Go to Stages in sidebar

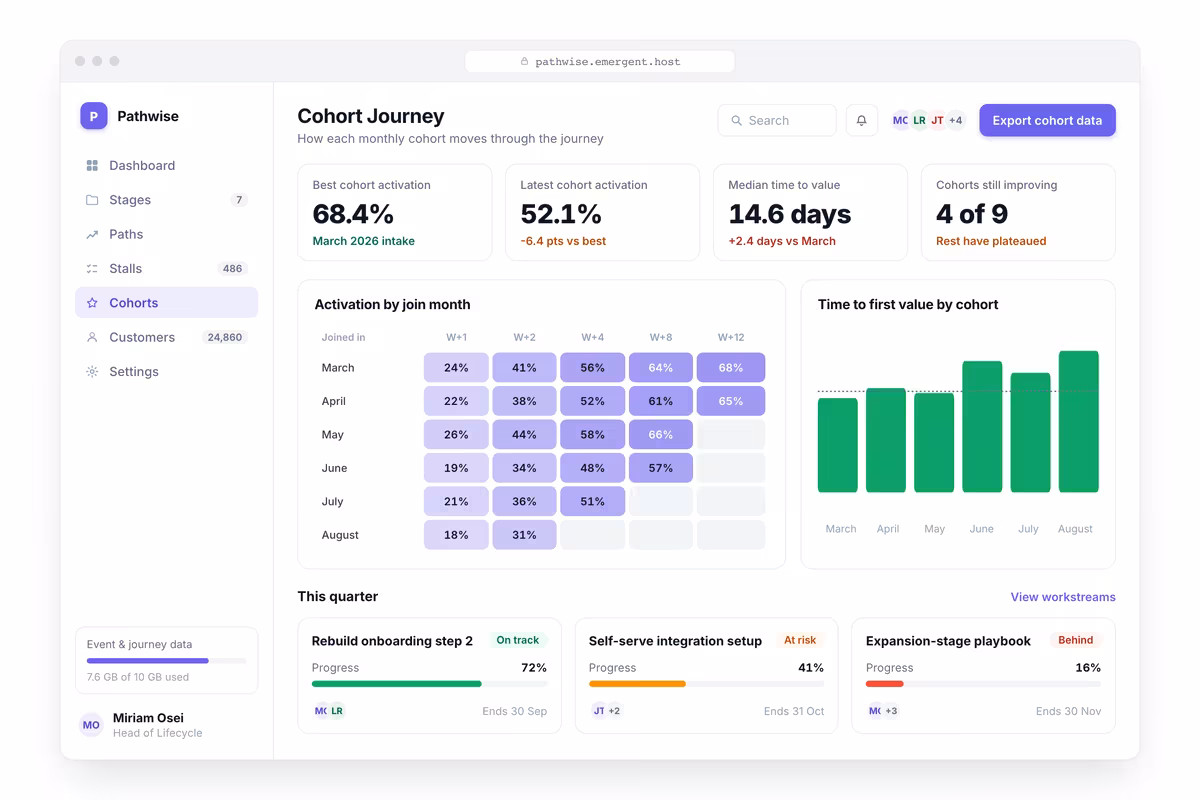click(166, 200)
